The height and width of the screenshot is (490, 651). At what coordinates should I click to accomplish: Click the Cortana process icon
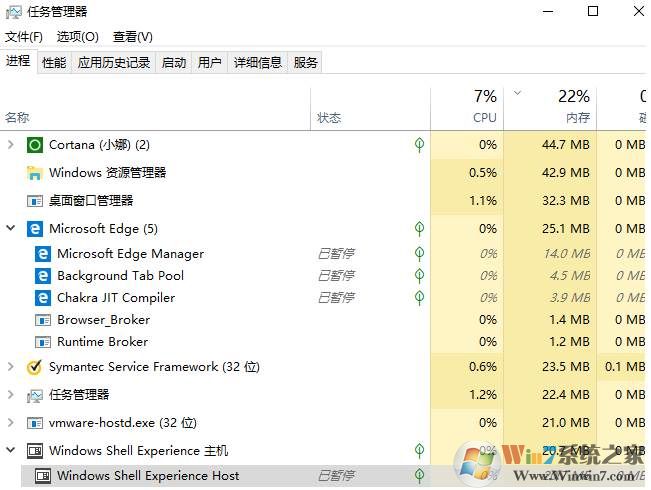coord(35,145)
